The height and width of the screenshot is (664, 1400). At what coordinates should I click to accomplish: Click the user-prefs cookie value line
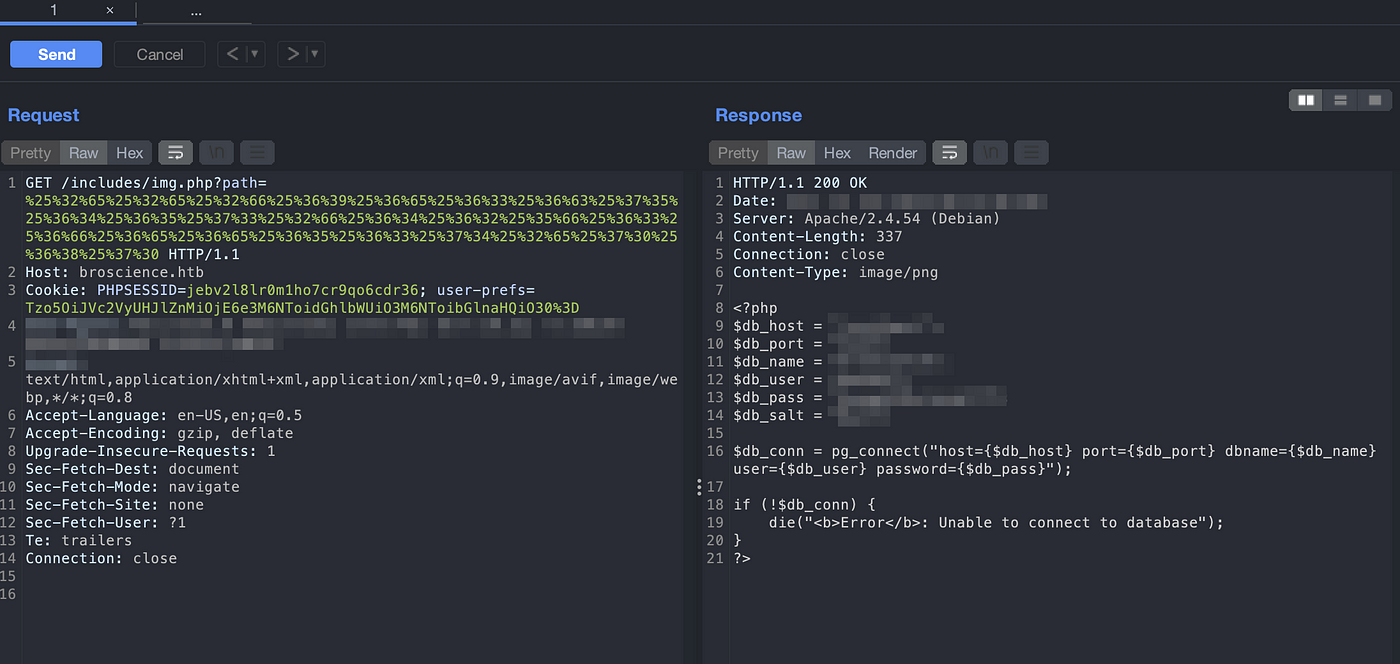click(x=302, y=308)
